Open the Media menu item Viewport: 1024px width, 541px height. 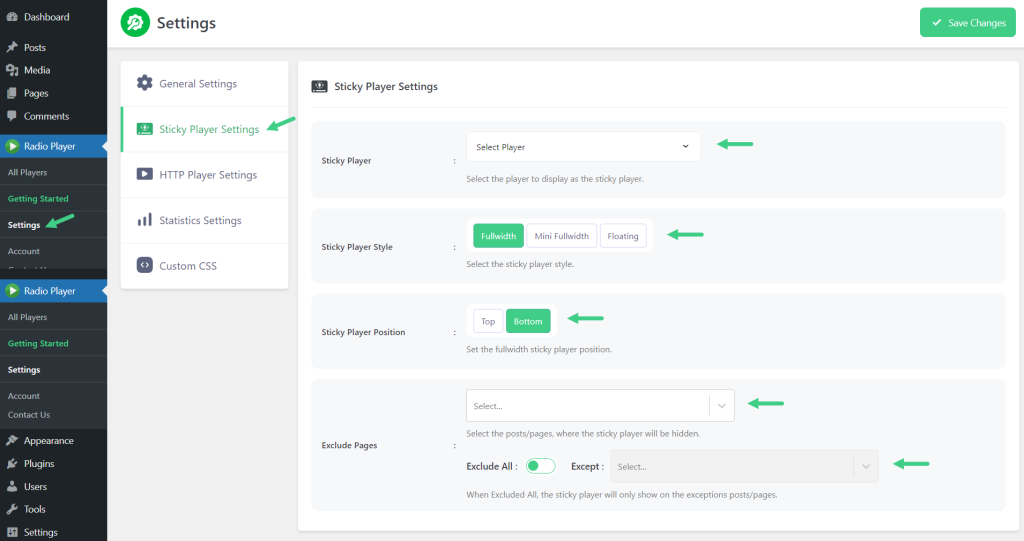54,70
